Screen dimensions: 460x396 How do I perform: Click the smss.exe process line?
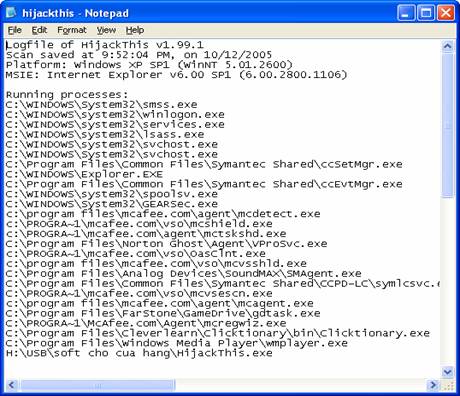tap(101, 105)
